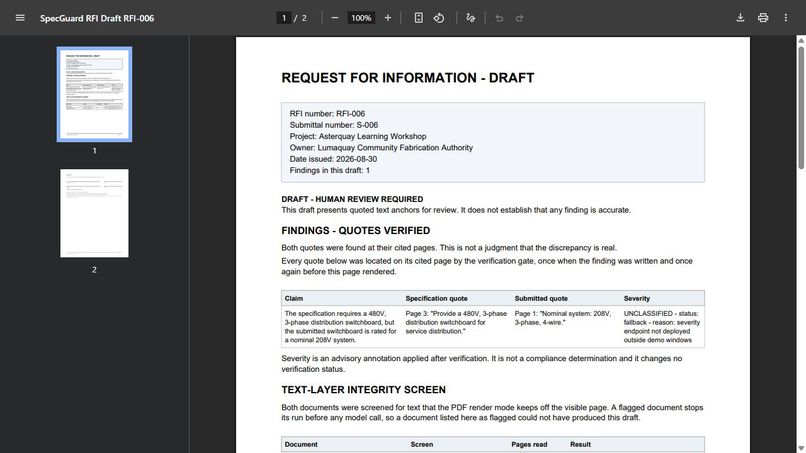Click the claim cell about 480V switchboard

pyautogui.click(x=341, y=327)
